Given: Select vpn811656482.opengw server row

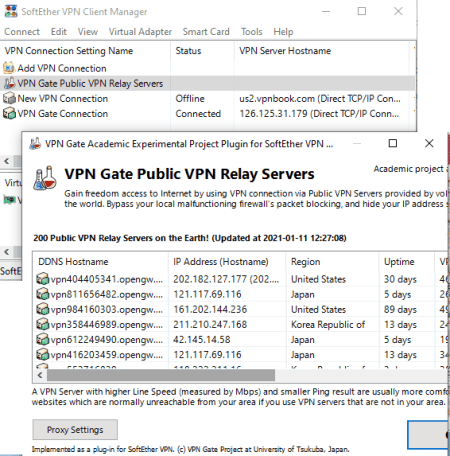Looking at the screenshot, I should click(240, 294).
